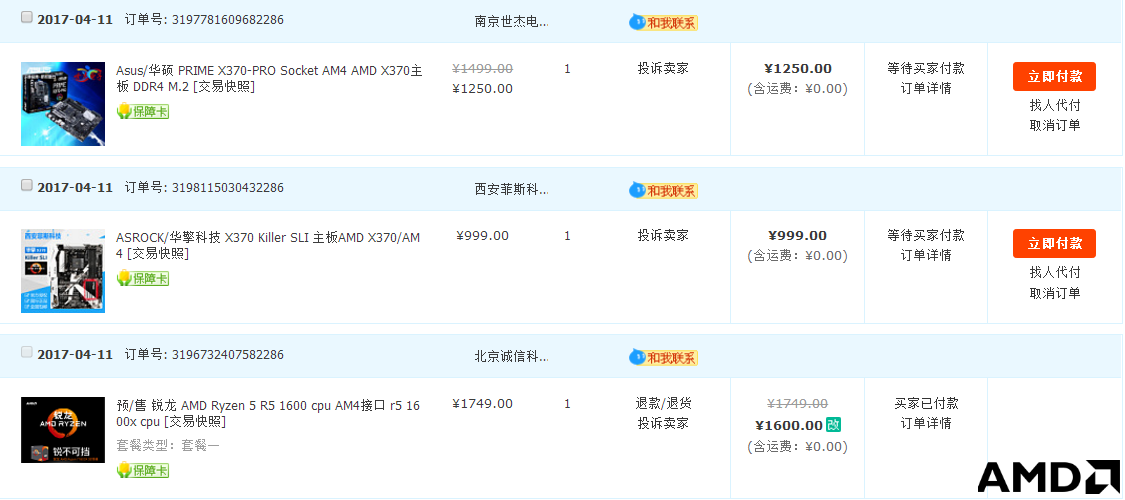
Task: Click the ¥1600.00 adjusted total price
Action: (789, 425)
